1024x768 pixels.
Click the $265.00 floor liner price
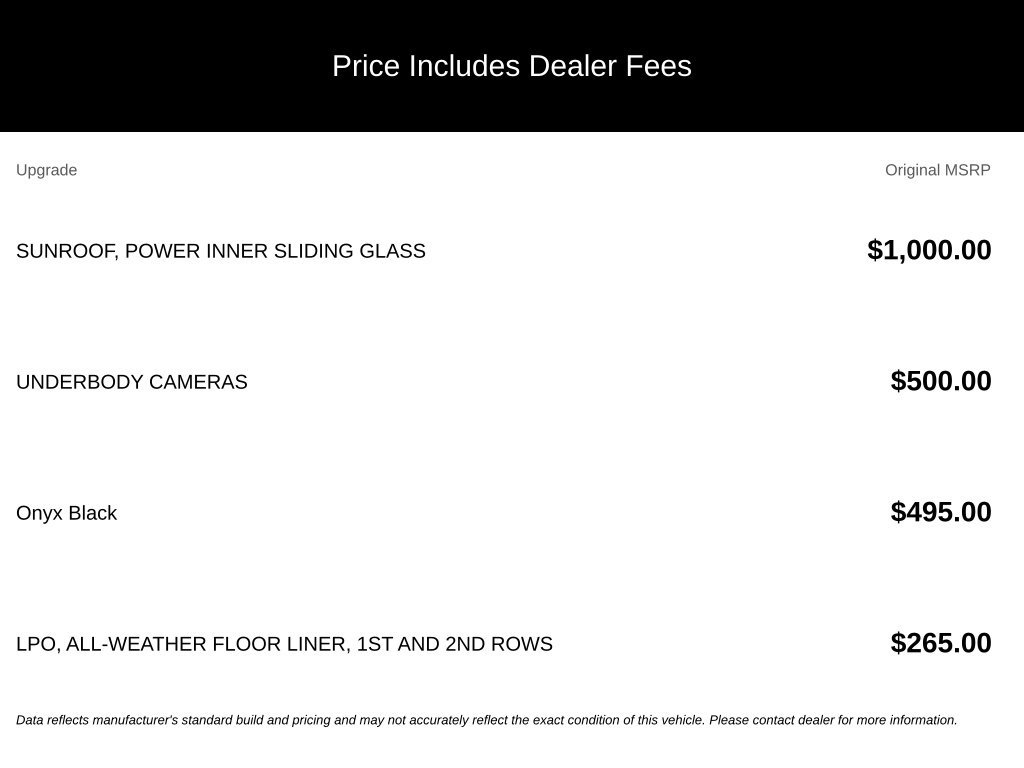click(x=941, y=643)
